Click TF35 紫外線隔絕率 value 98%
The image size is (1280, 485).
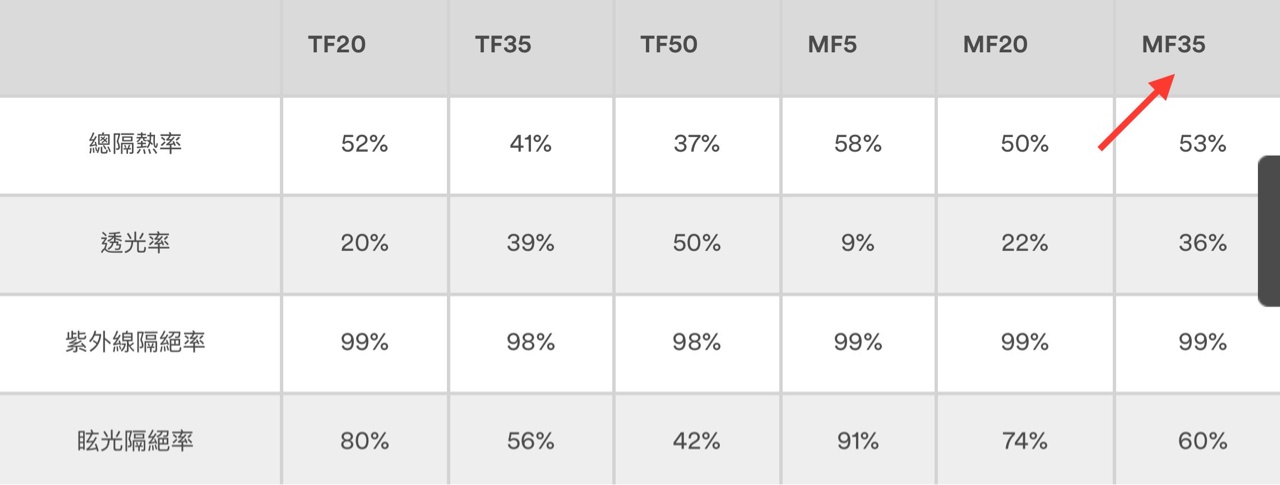(530, 342)
